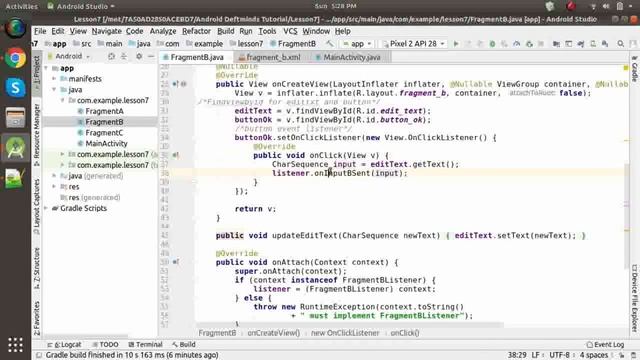640x360 pixels.
Task: Toggle tool window buttons icon in status bar
Action: 39,355
